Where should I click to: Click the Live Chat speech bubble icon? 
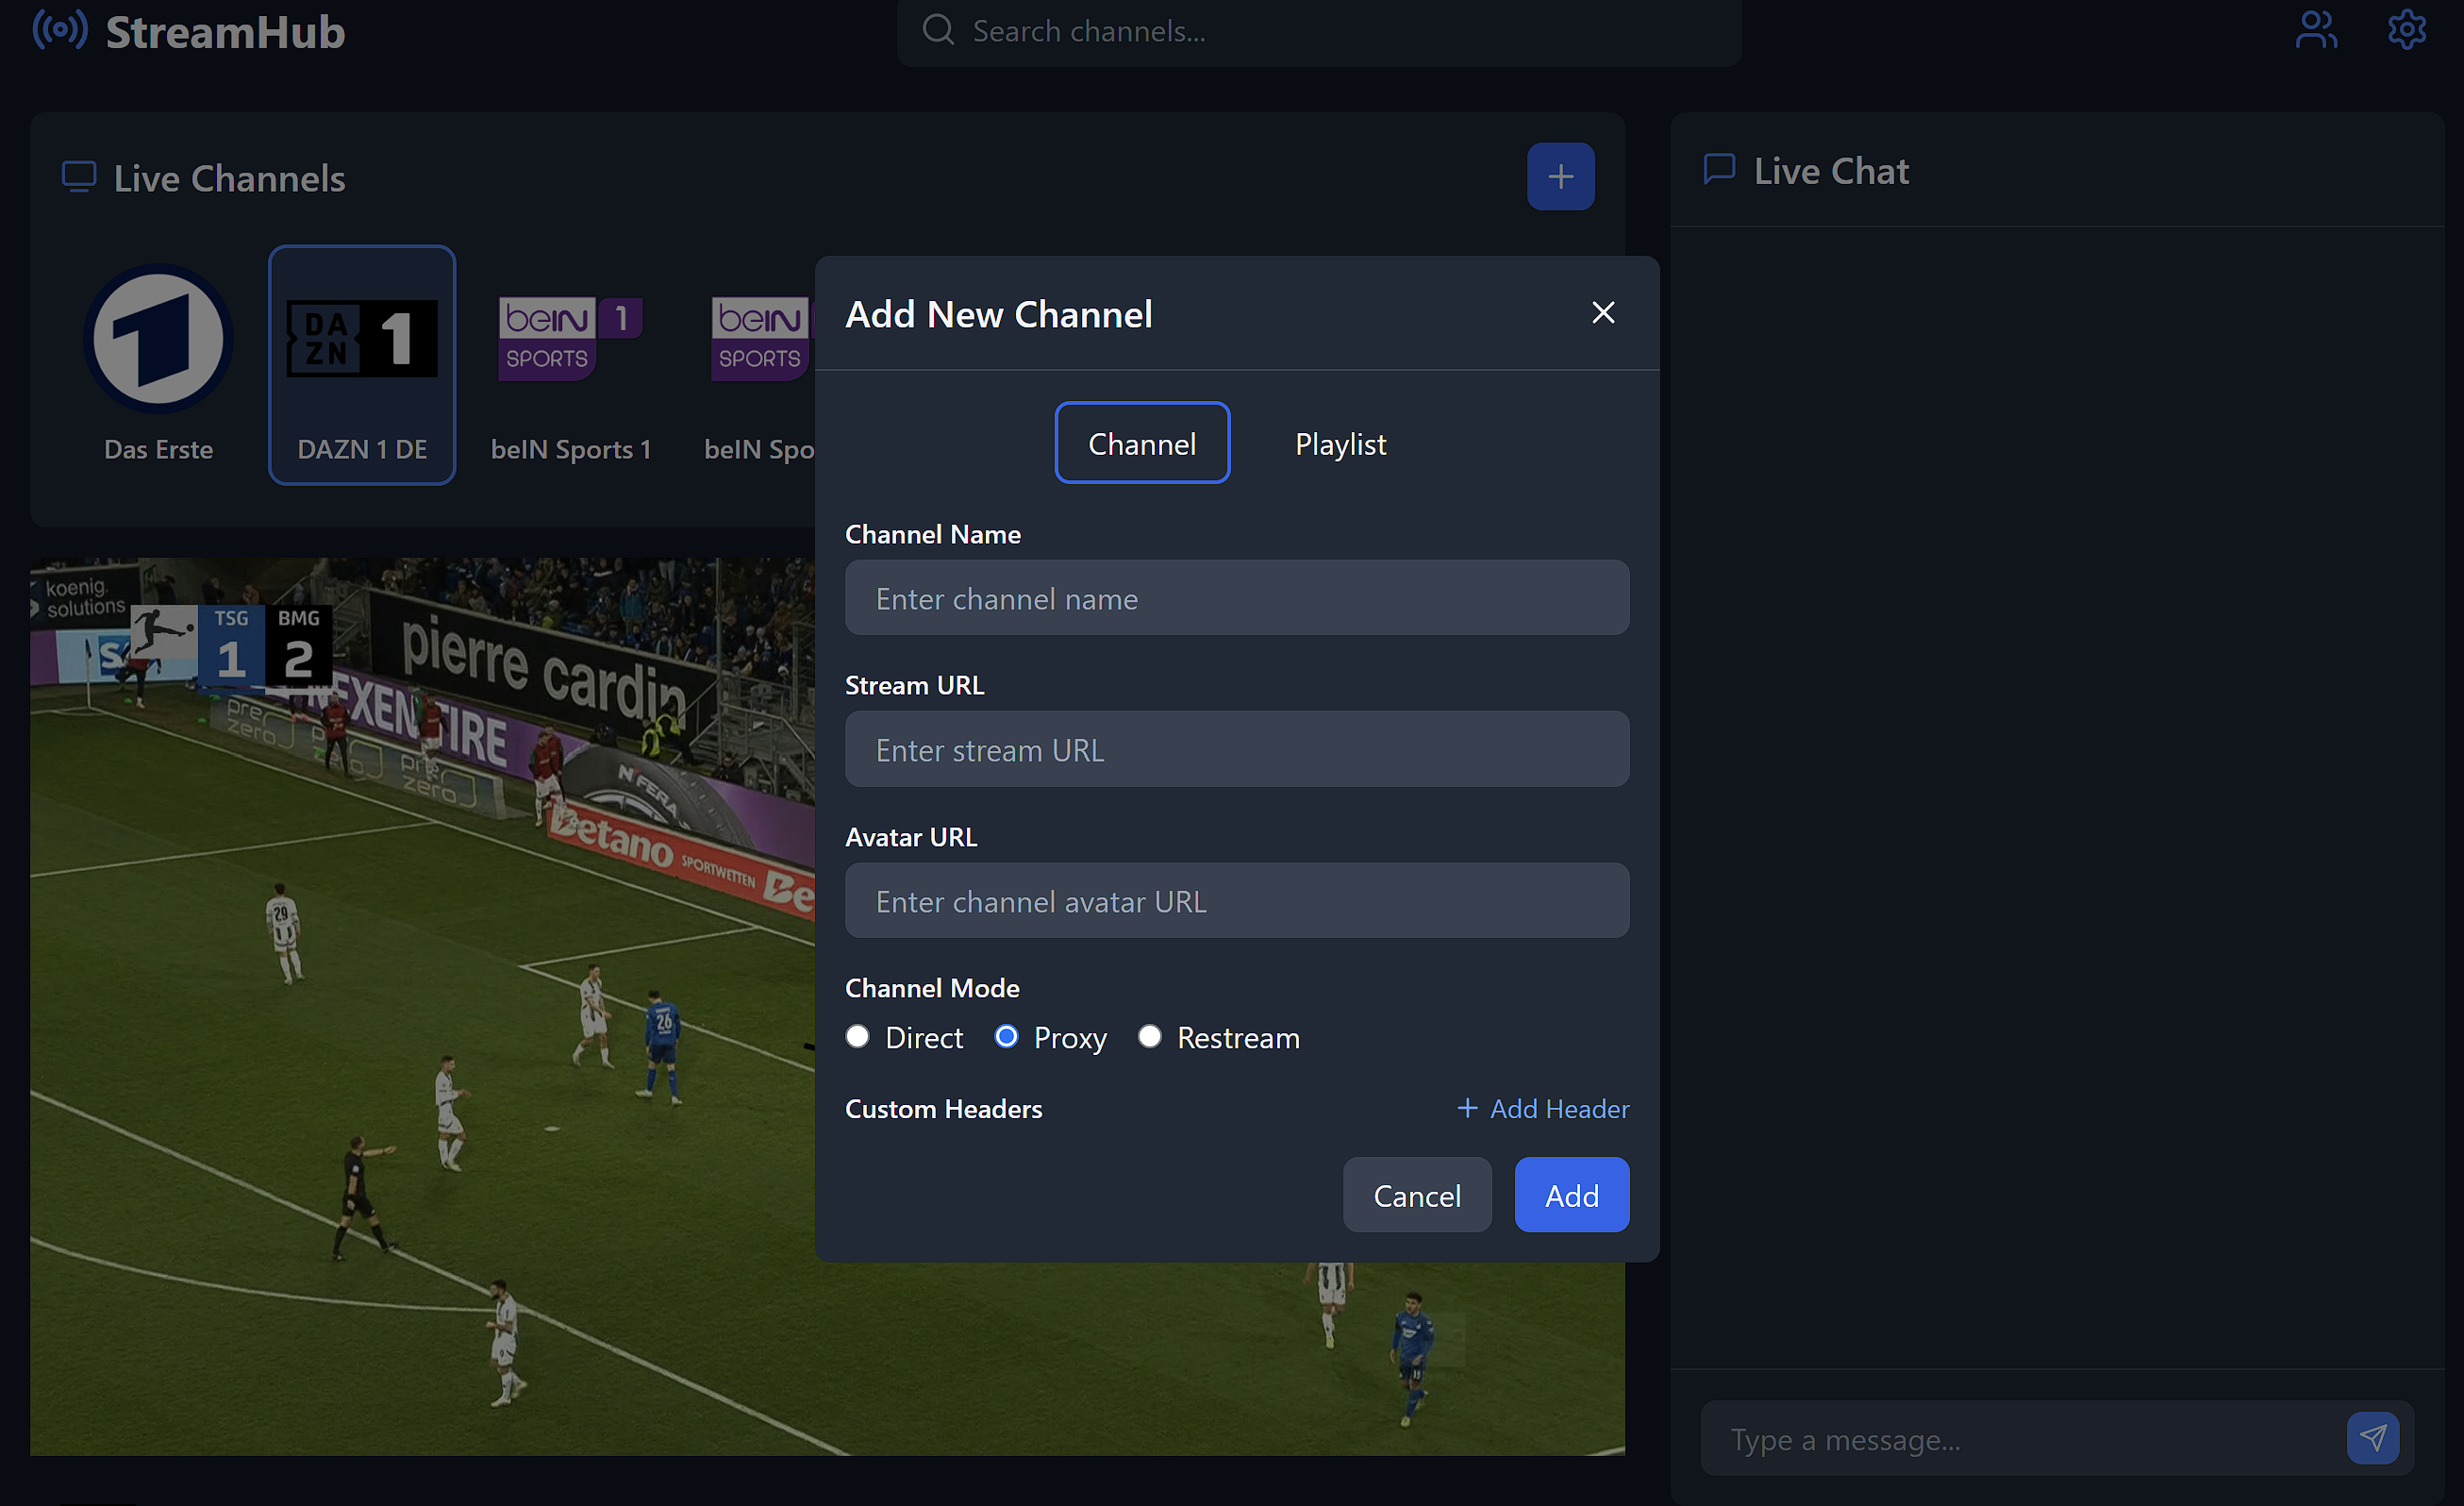[1718, 169]
